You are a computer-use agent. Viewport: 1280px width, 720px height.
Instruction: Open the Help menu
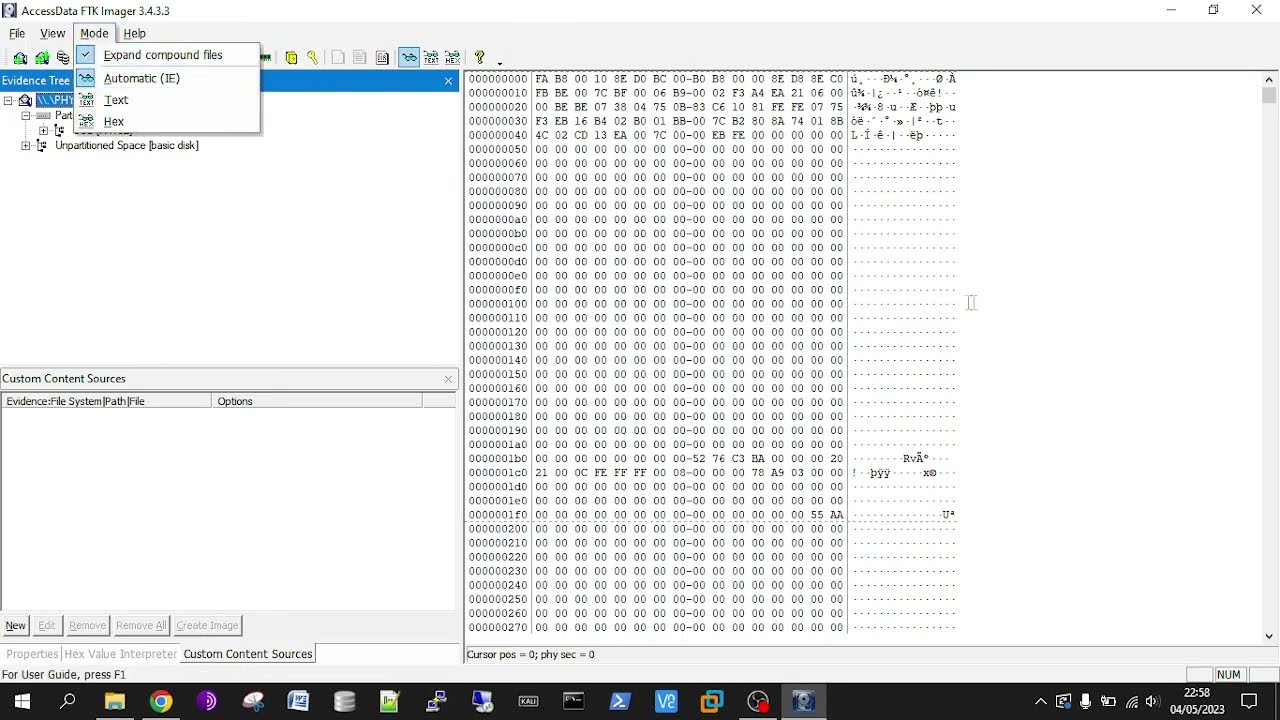point(134,33)
